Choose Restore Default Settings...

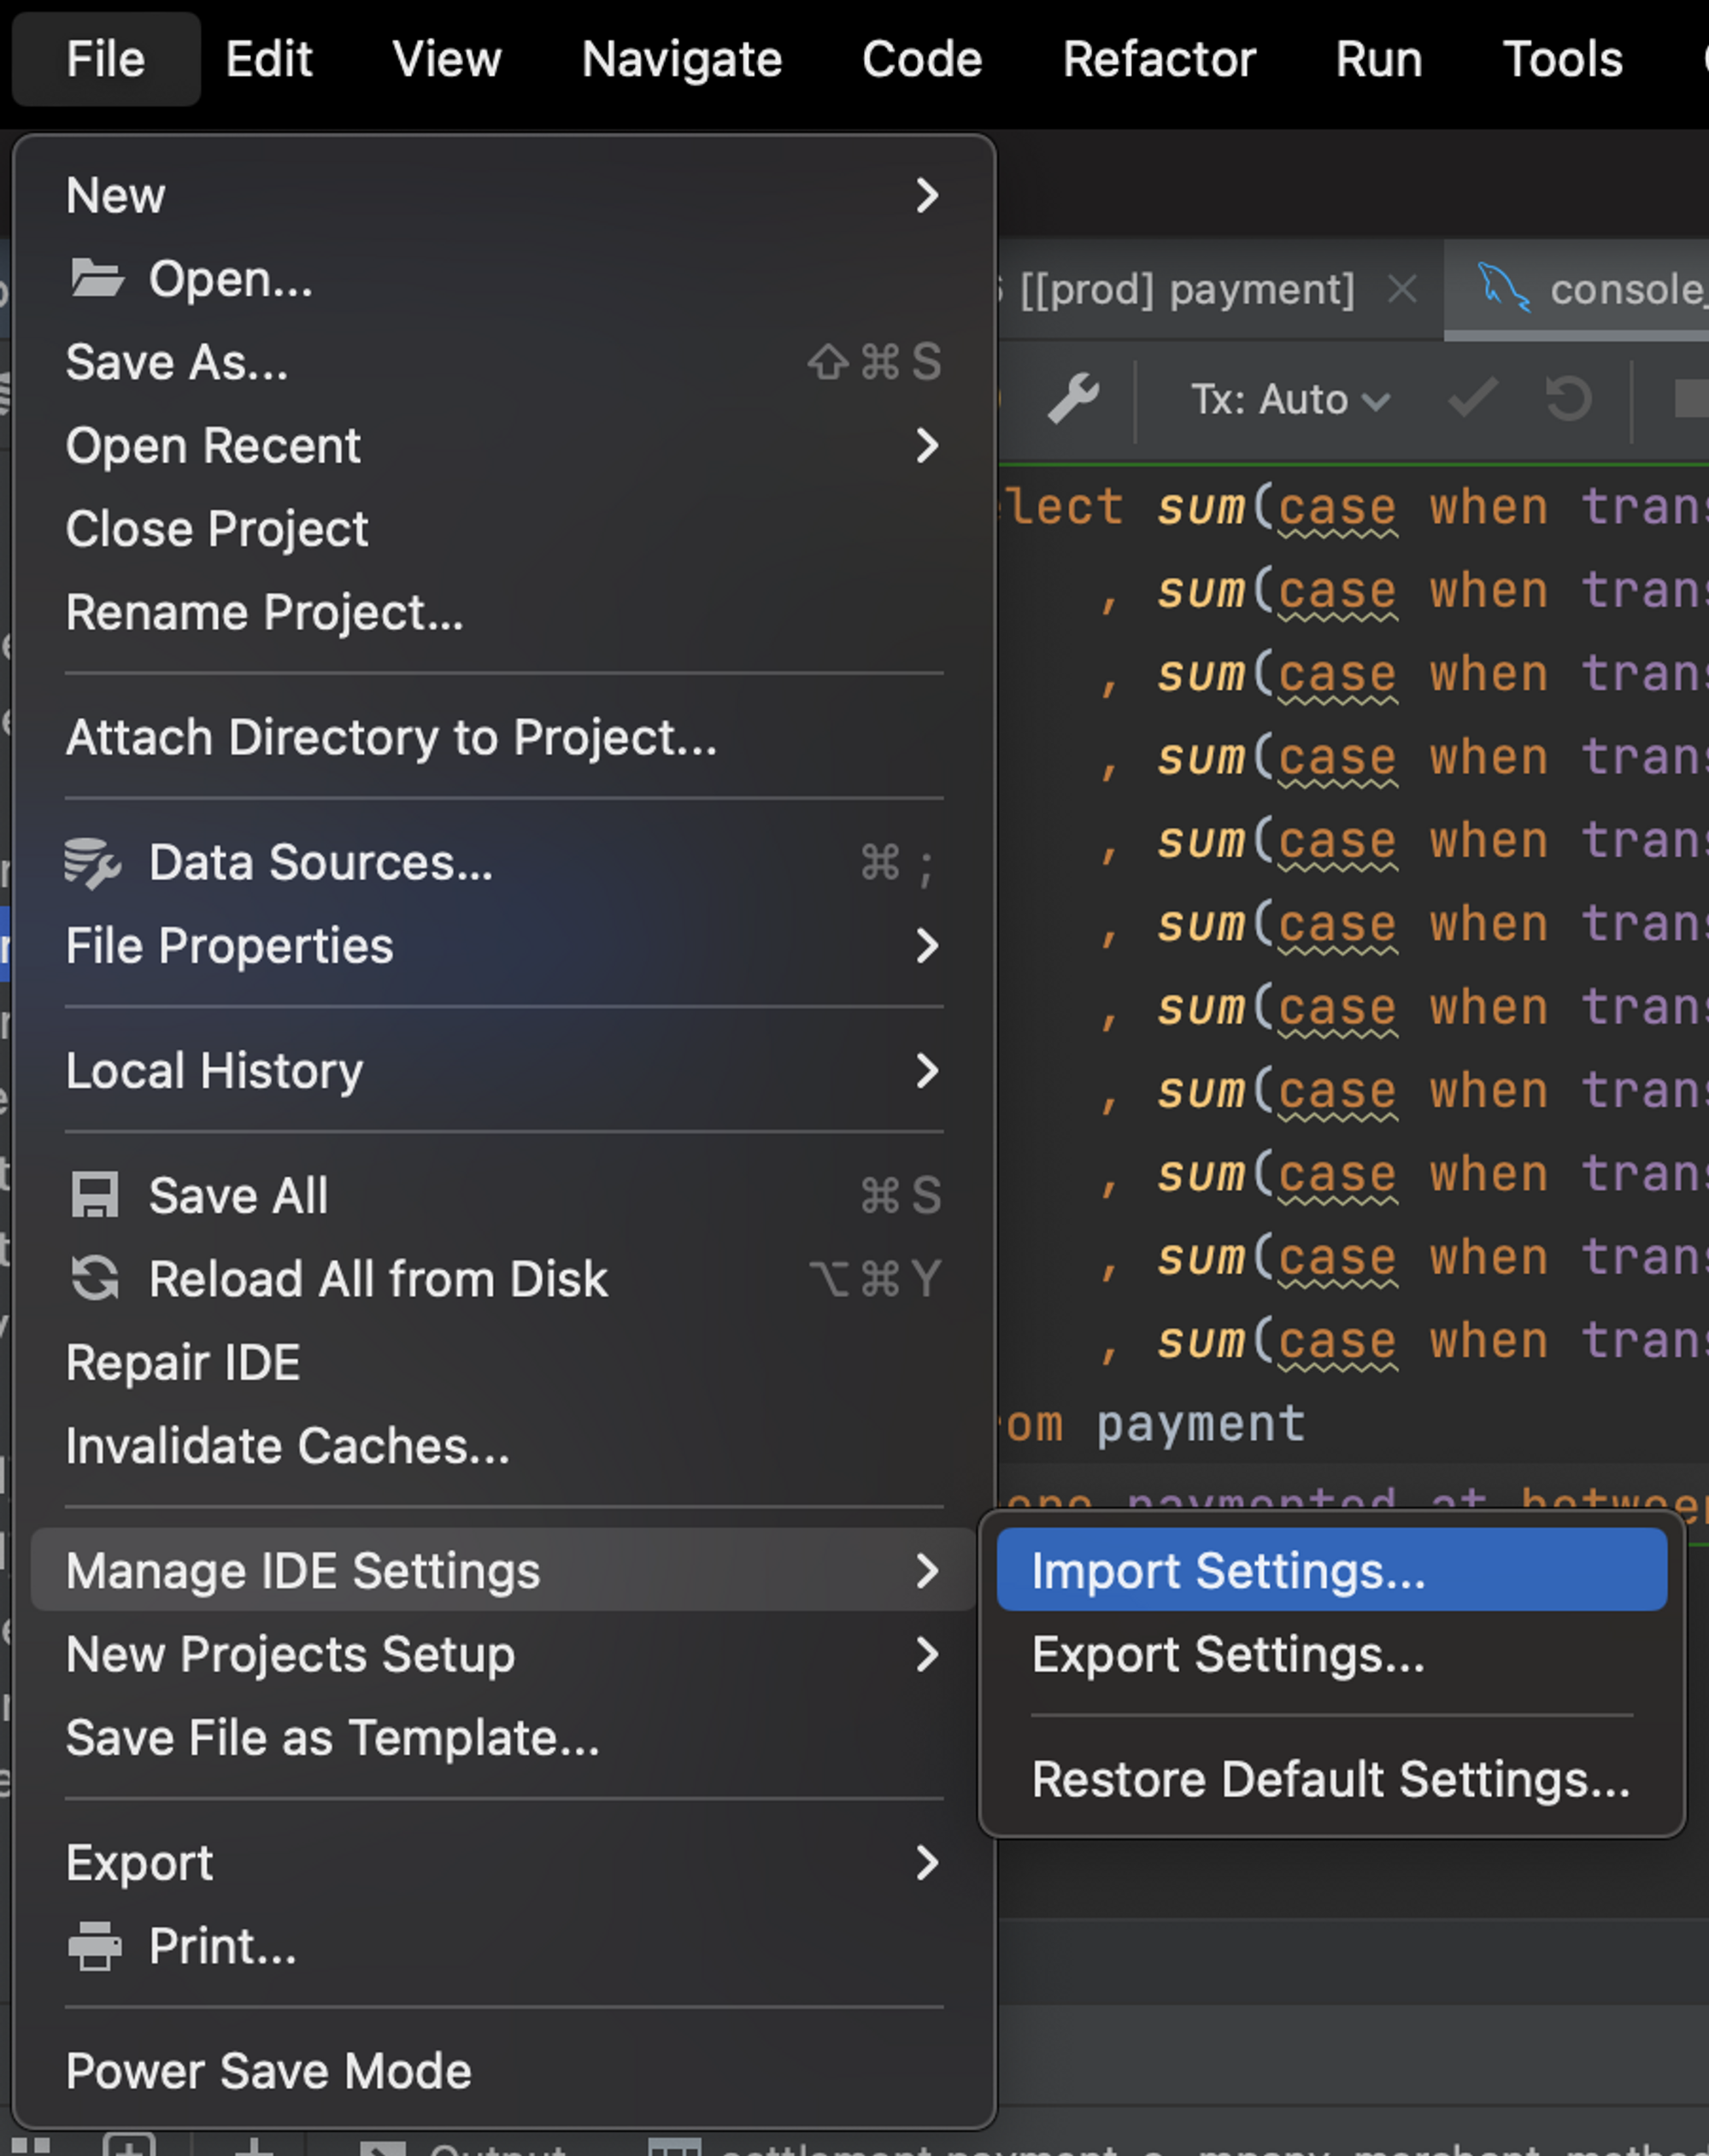[1330, 1779]
